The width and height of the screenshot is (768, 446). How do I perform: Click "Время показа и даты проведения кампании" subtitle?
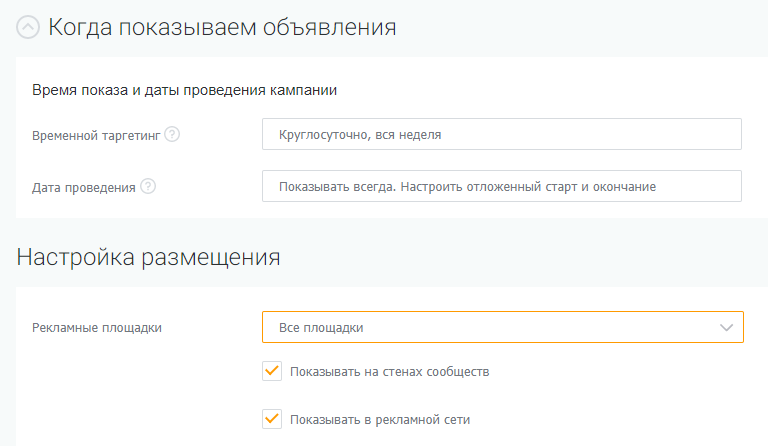(184, 90)
